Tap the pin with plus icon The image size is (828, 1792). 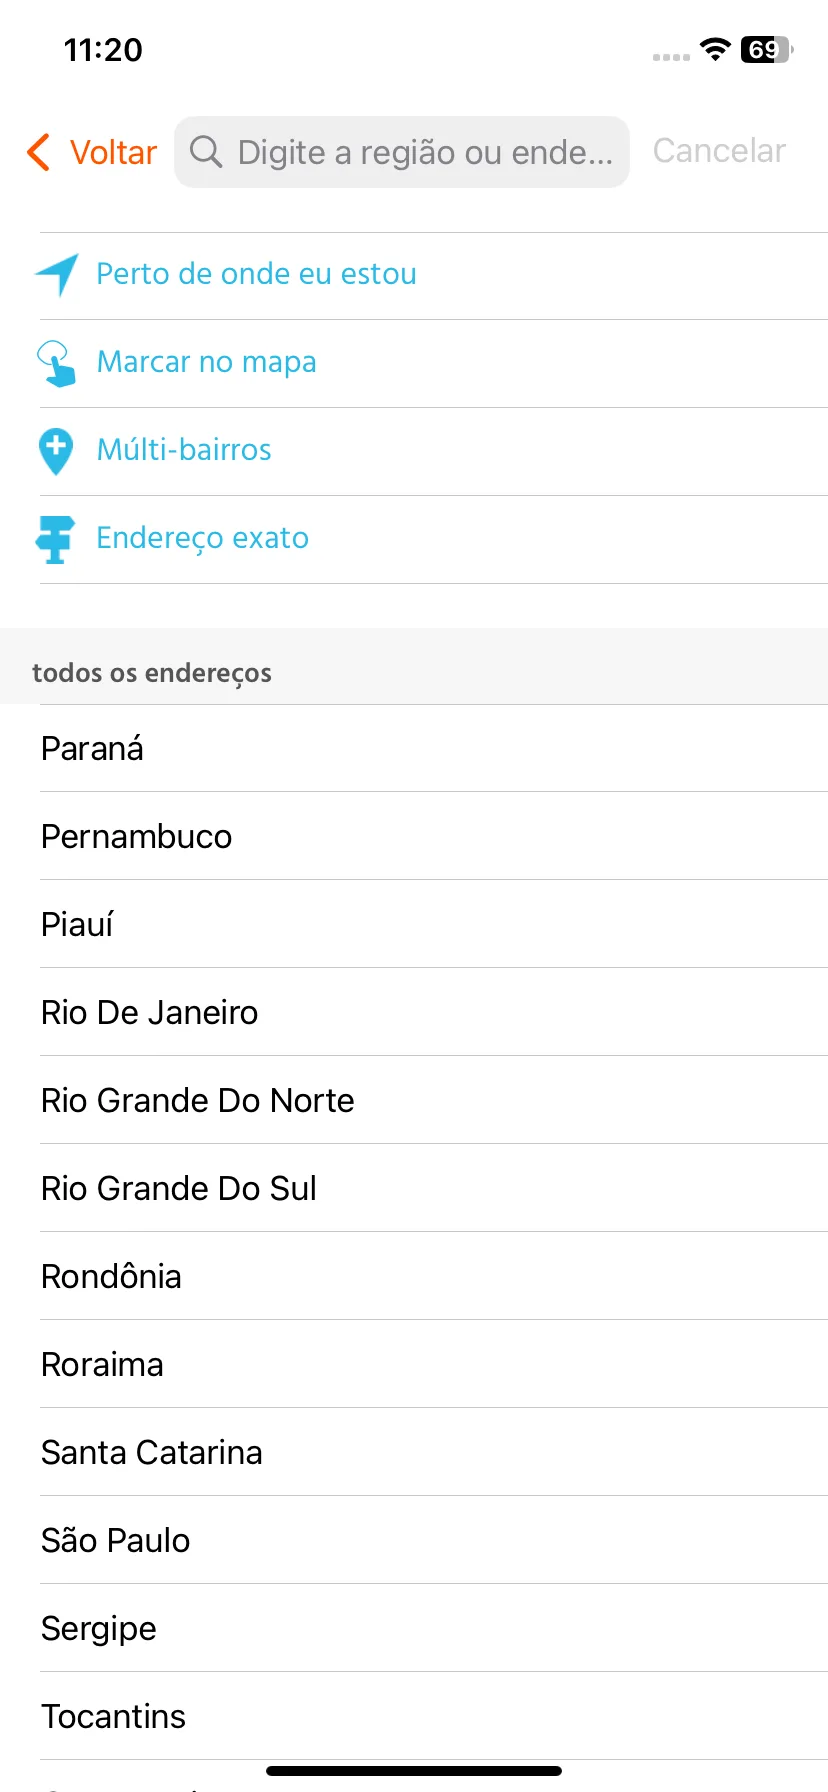pyautogui.click(x=56, y=451)
